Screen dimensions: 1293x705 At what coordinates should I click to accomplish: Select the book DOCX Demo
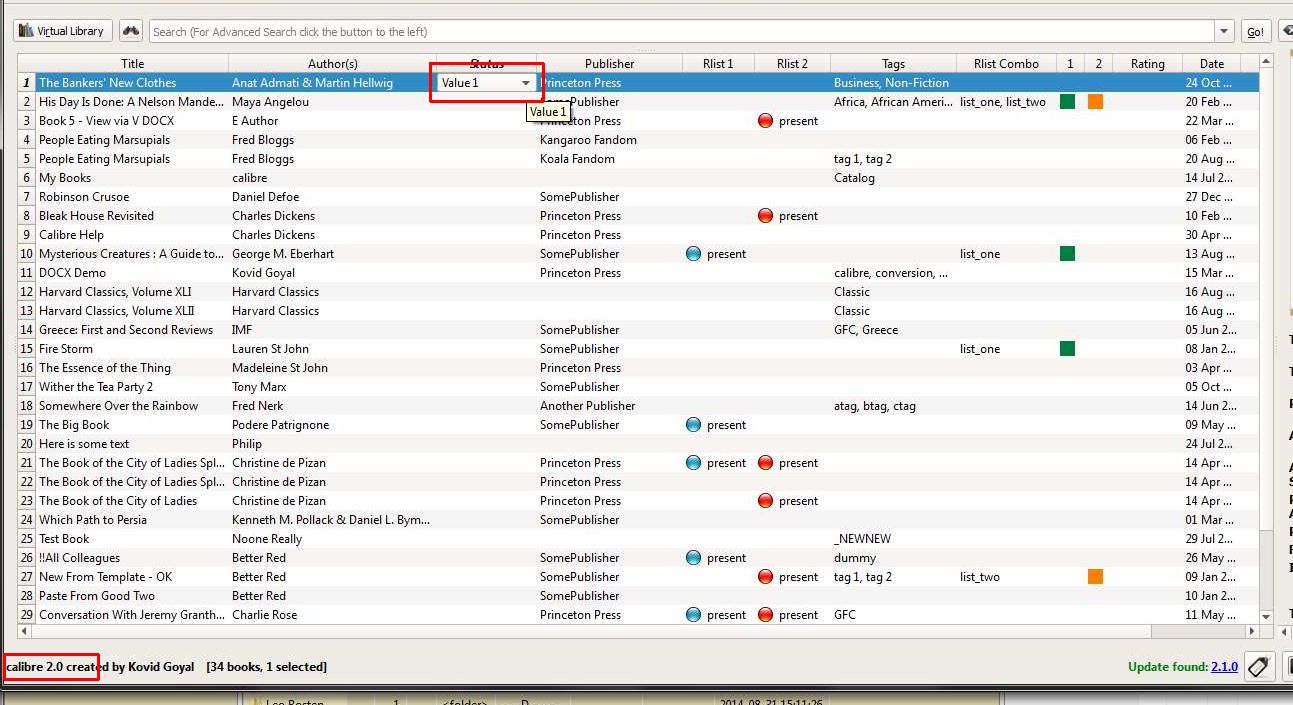pos(72,273)
